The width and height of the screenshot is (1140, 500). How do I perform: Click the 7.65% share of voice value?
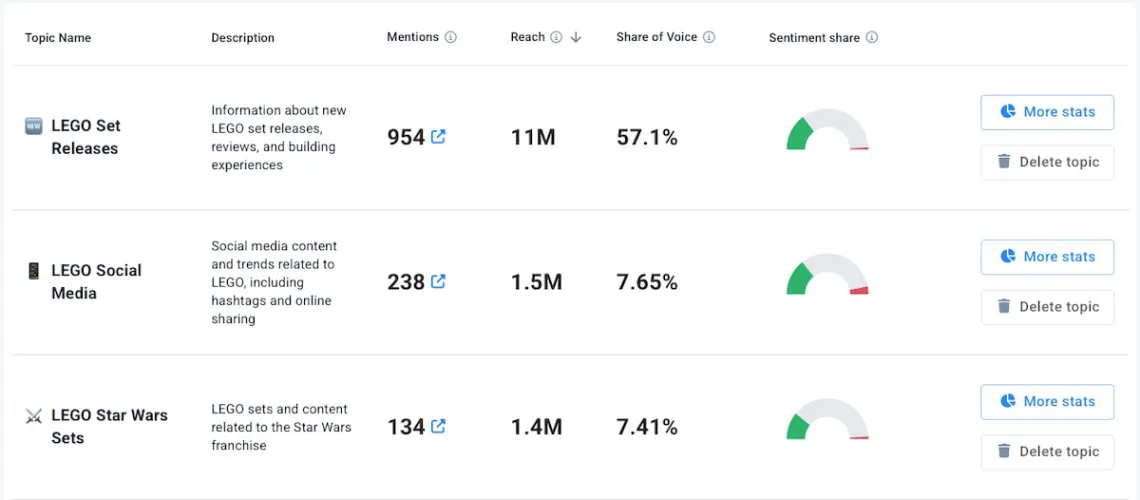tap(647, 281)
